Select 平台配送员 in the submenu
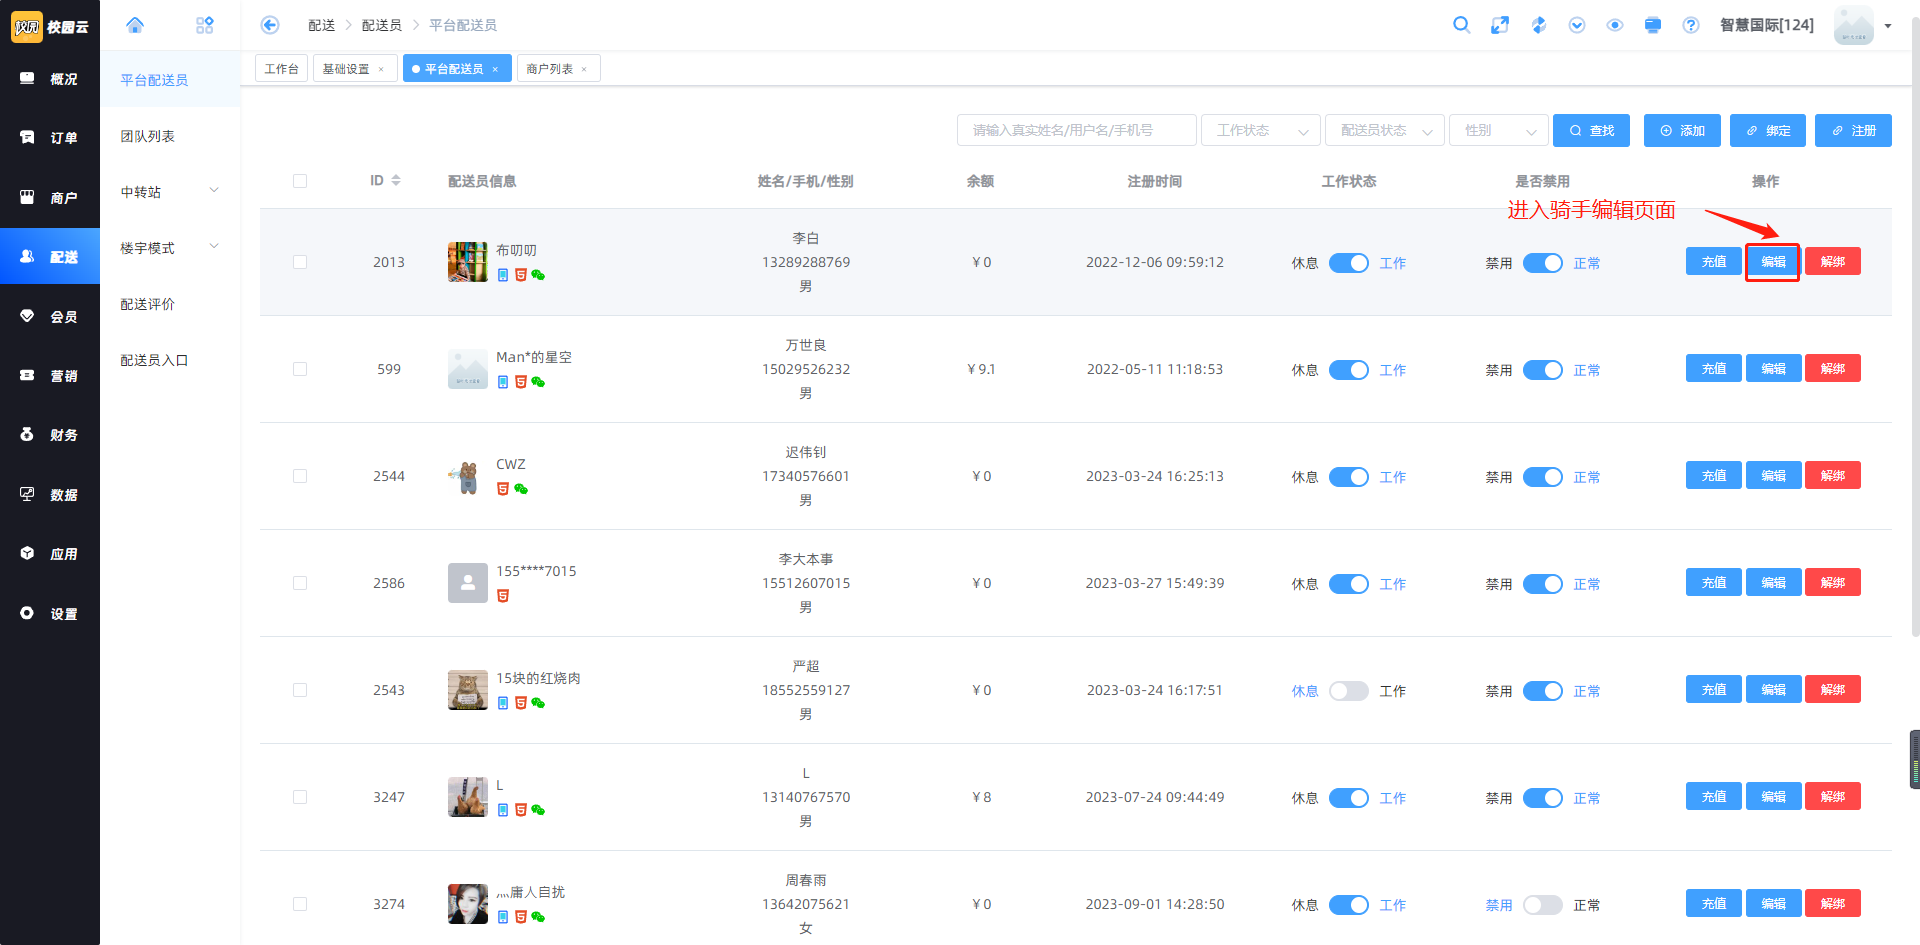The image size is (1920, 945). 170,80
